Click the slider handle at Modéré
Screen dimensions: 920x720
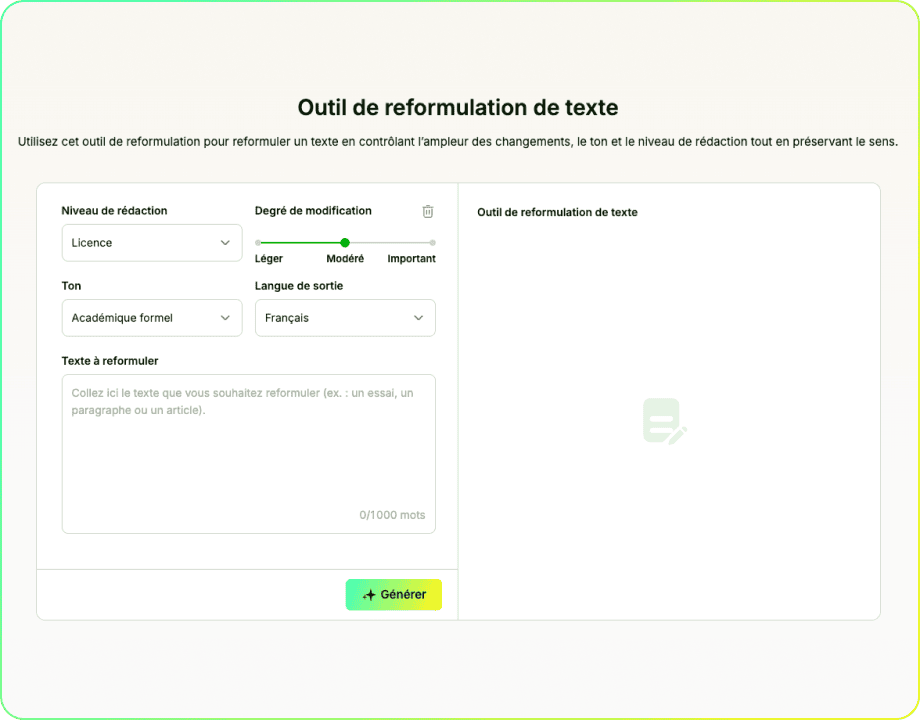click(345, 242)
